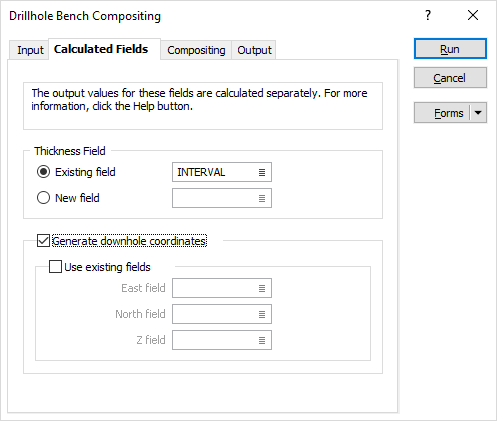Click the Cancel button
Screen dimensions: 497x424
(450, 78)
